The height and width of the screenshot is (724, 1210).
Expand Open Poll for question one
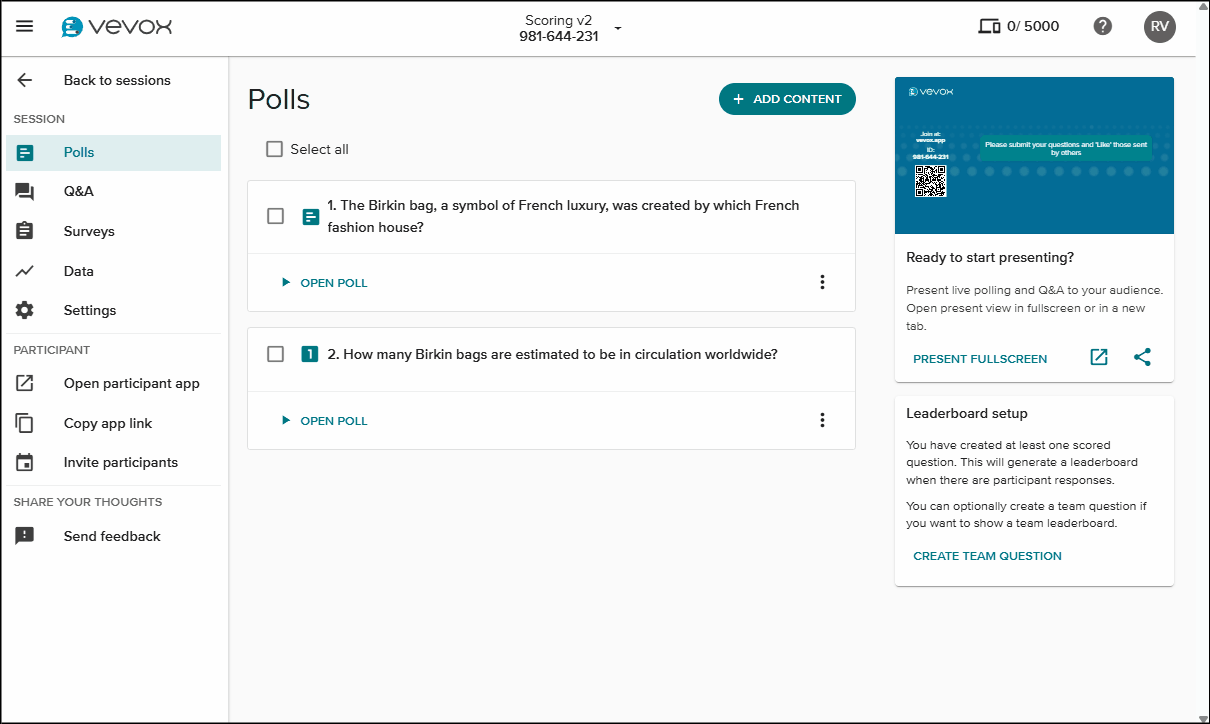pos(324,282)
